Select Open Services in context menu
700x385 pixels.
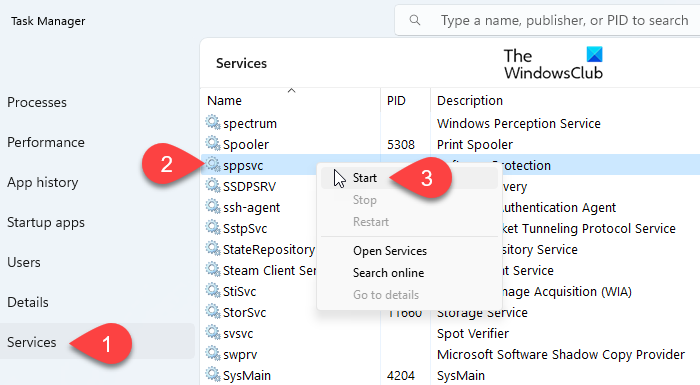point(409,251)
